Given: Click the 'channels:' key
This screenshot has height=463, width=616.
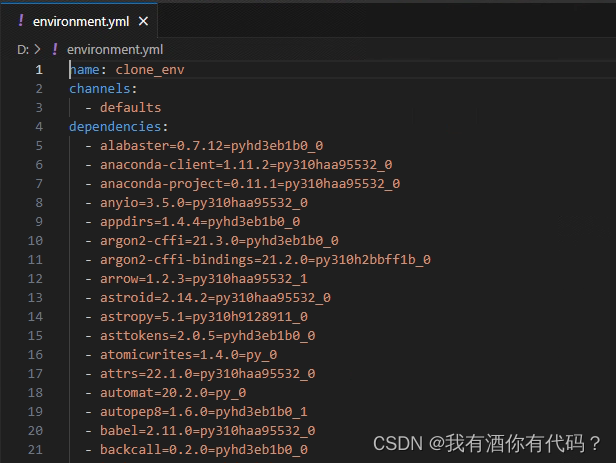Looking at the screenshot, I should 103,89.
